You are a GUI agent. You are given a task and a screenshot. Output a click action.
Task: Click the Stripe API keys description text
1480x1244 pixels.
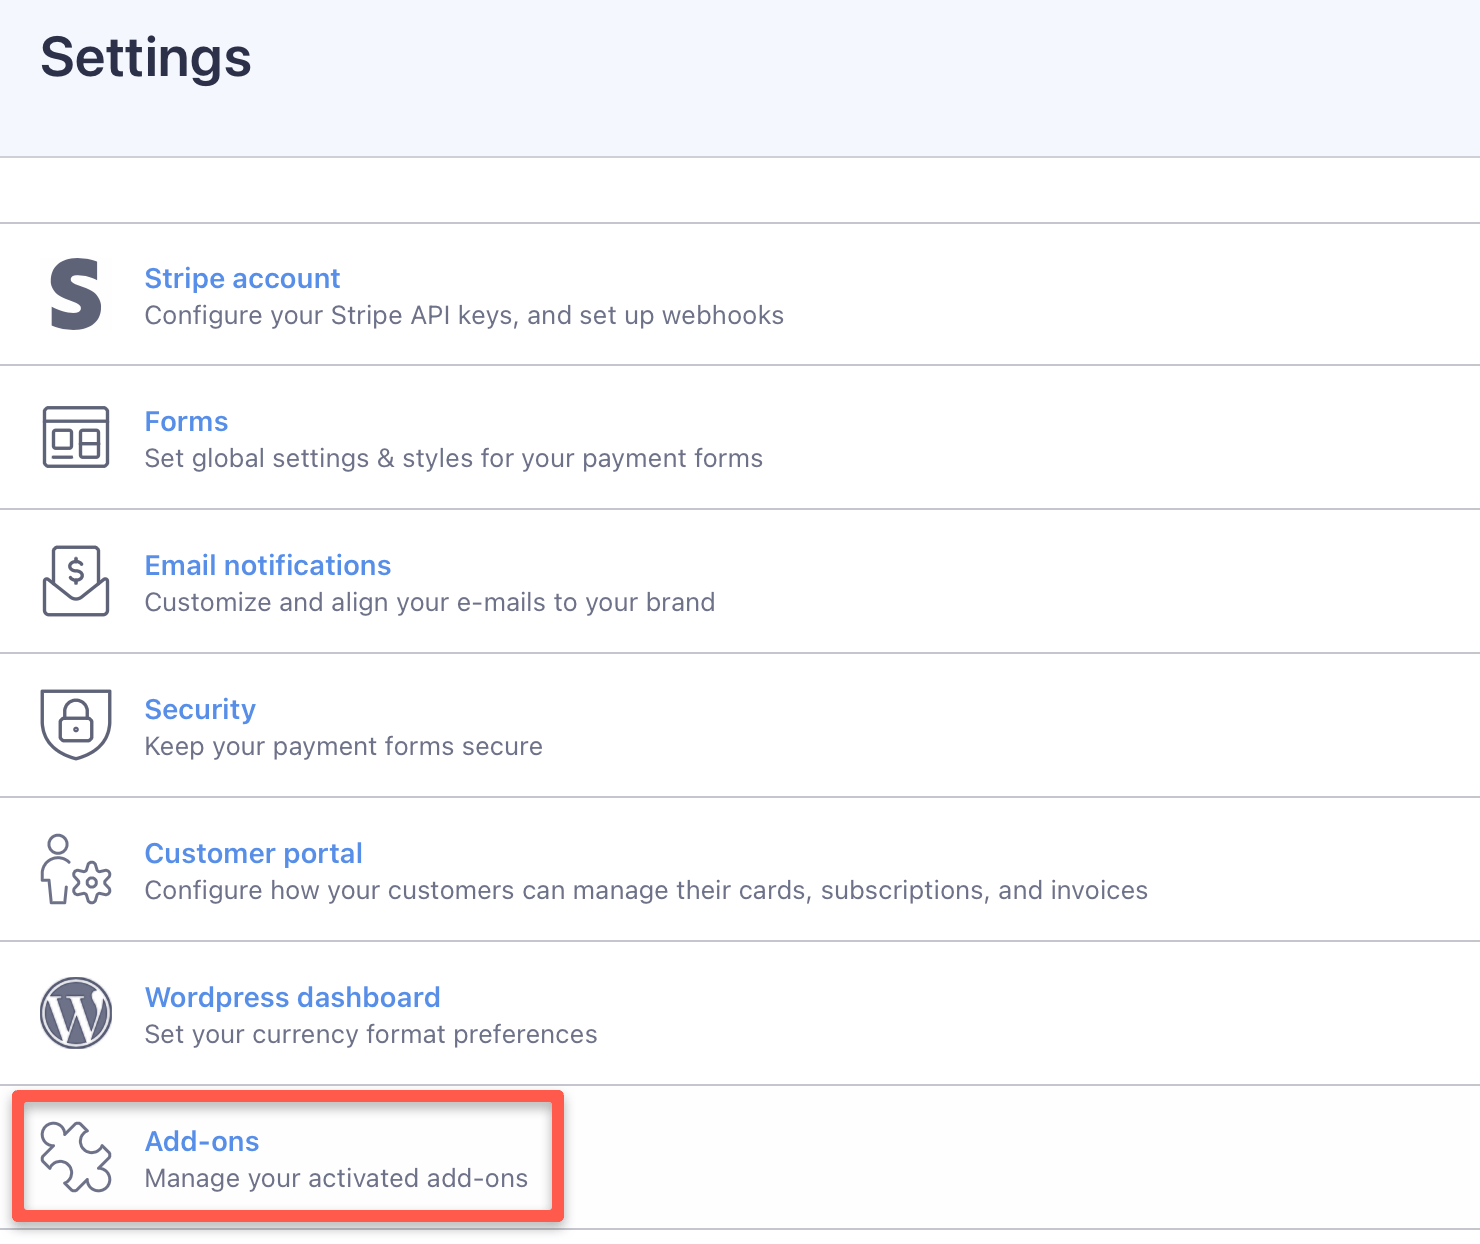coord(464,315)
